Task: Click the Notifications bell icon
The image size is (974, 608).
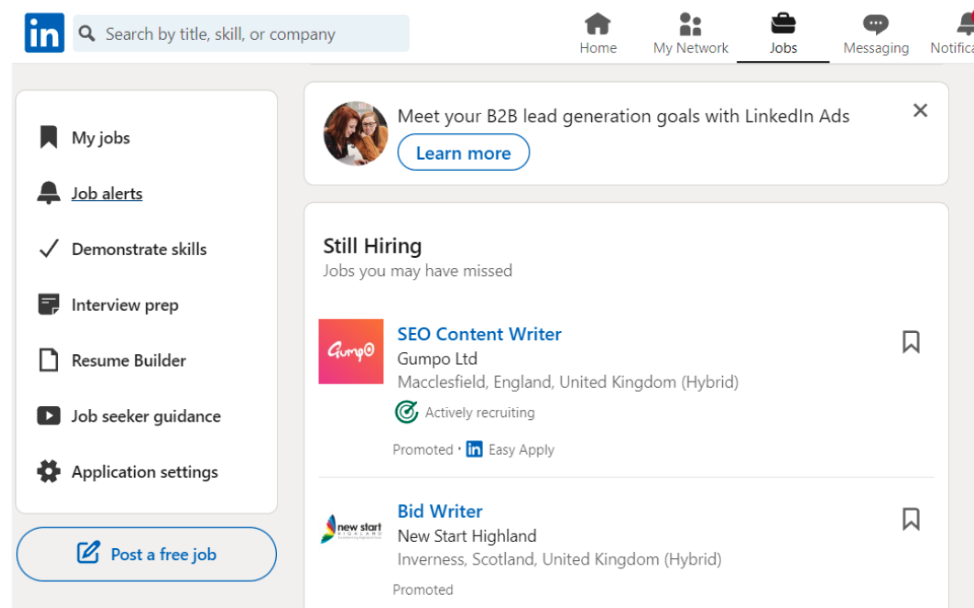Action: point(965,24)
